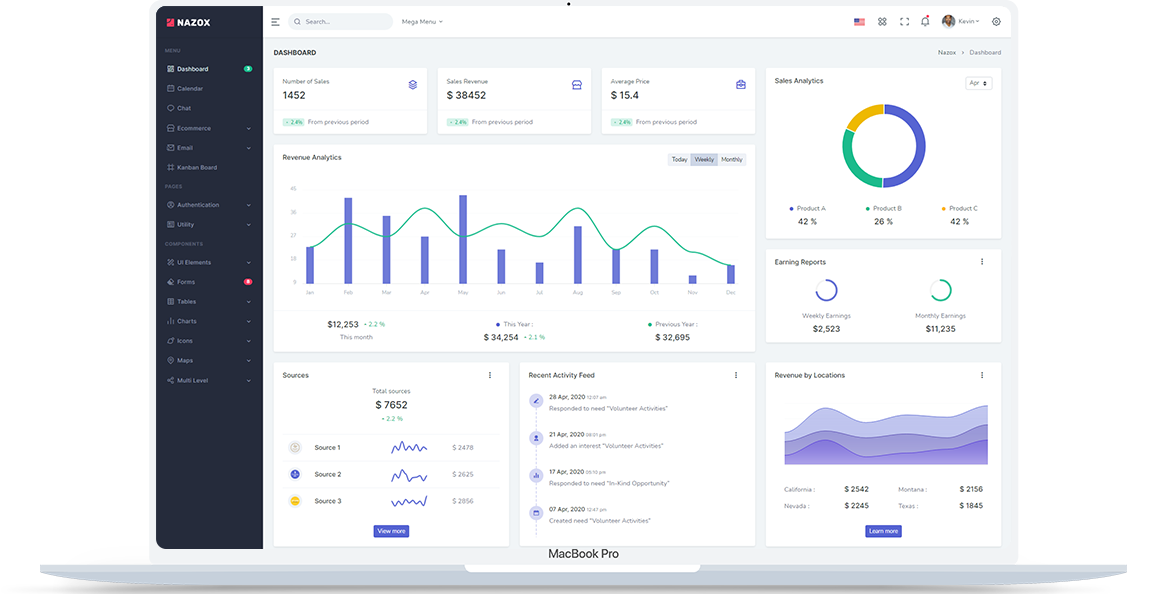This screenshot has height=594, width=1175.
Task: Switch Revenue Analytics to Monthly
Action: tap(732, 160)
